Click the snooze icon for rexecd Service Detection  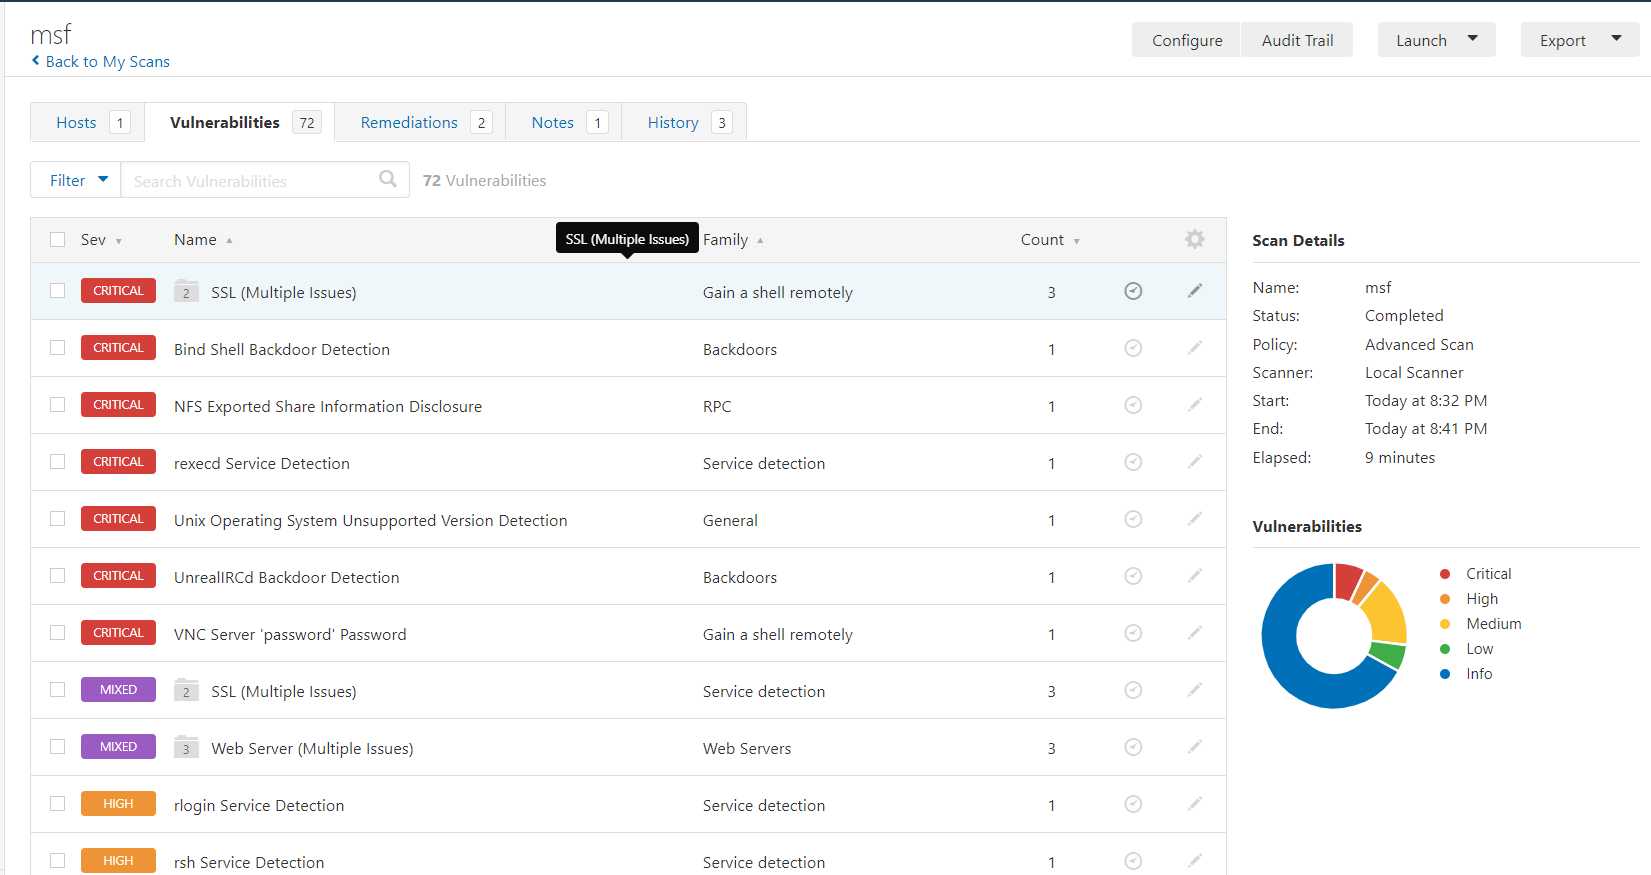click(x=1133, y=462)
